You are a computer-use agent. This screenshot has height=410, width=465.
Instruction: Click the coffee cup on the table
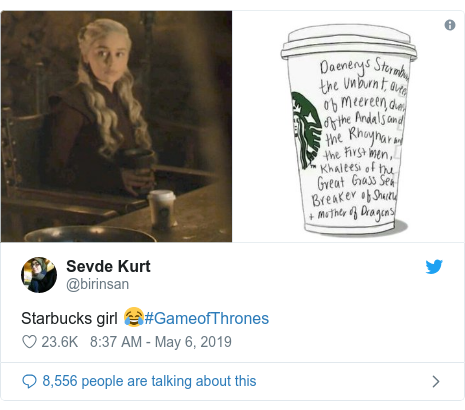[162, 209]
